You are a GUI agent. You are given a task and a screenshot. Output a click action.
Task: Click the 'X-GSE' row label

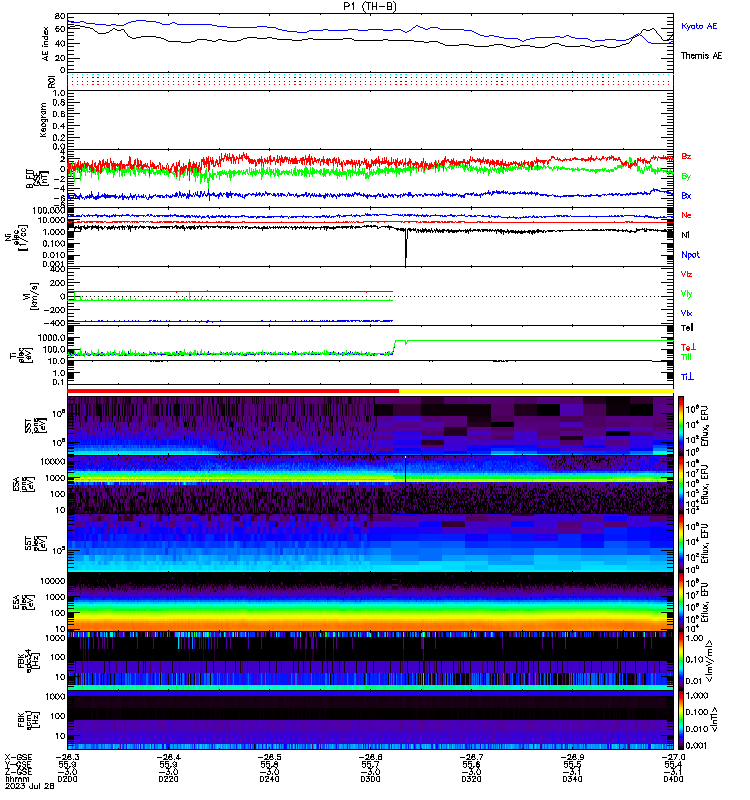[x=18, y=757]
